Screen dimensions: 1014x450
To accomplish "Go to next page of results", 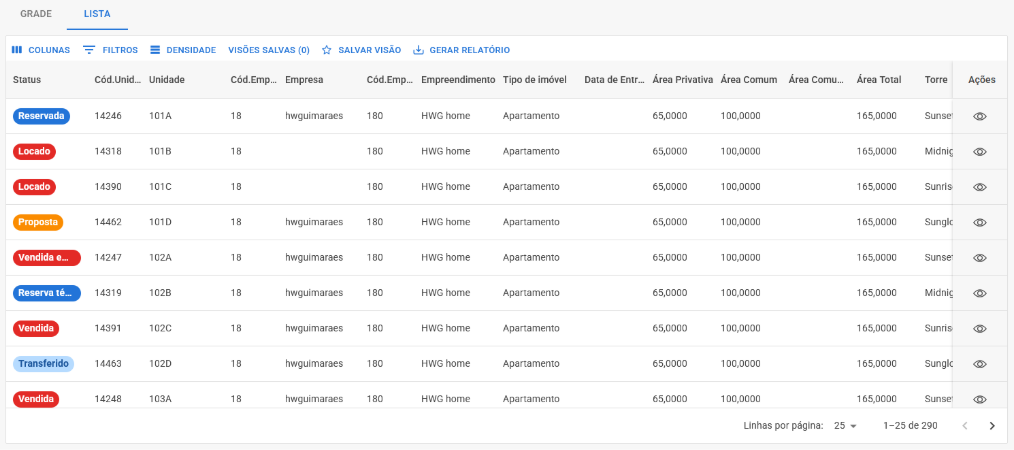I will 992,425.
